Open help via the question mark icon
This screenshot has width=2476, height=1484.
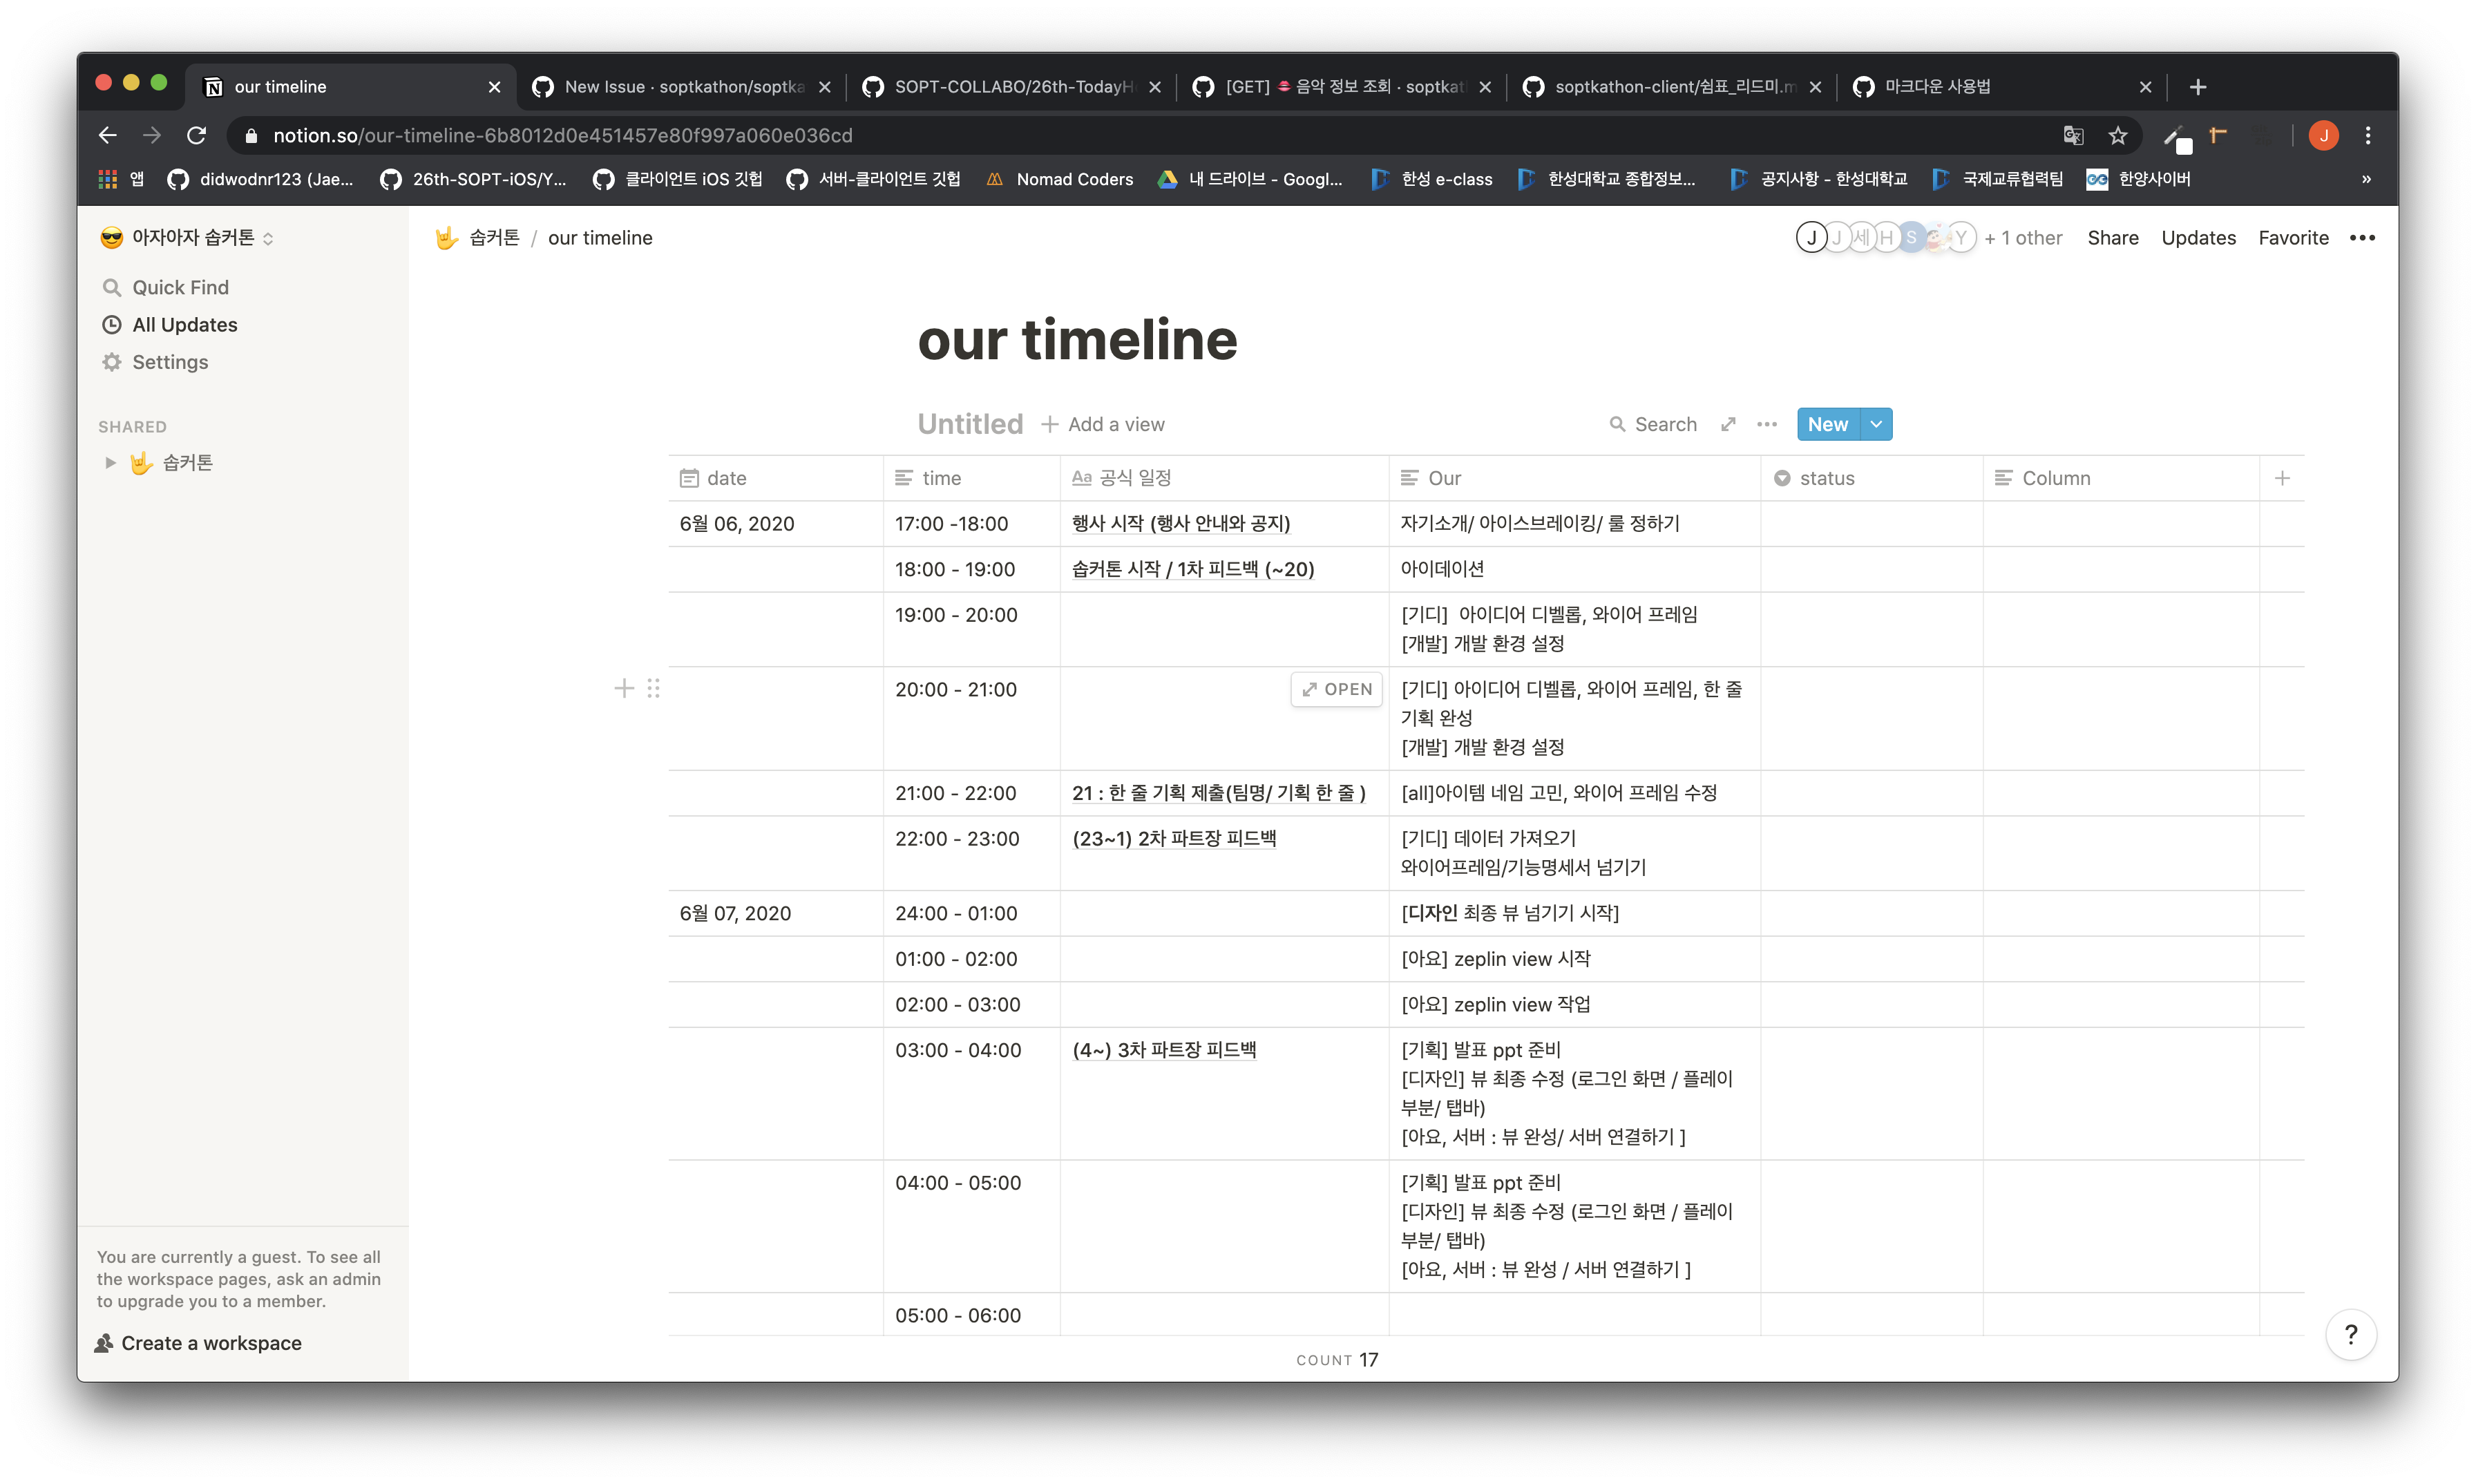(2352, 1334)
